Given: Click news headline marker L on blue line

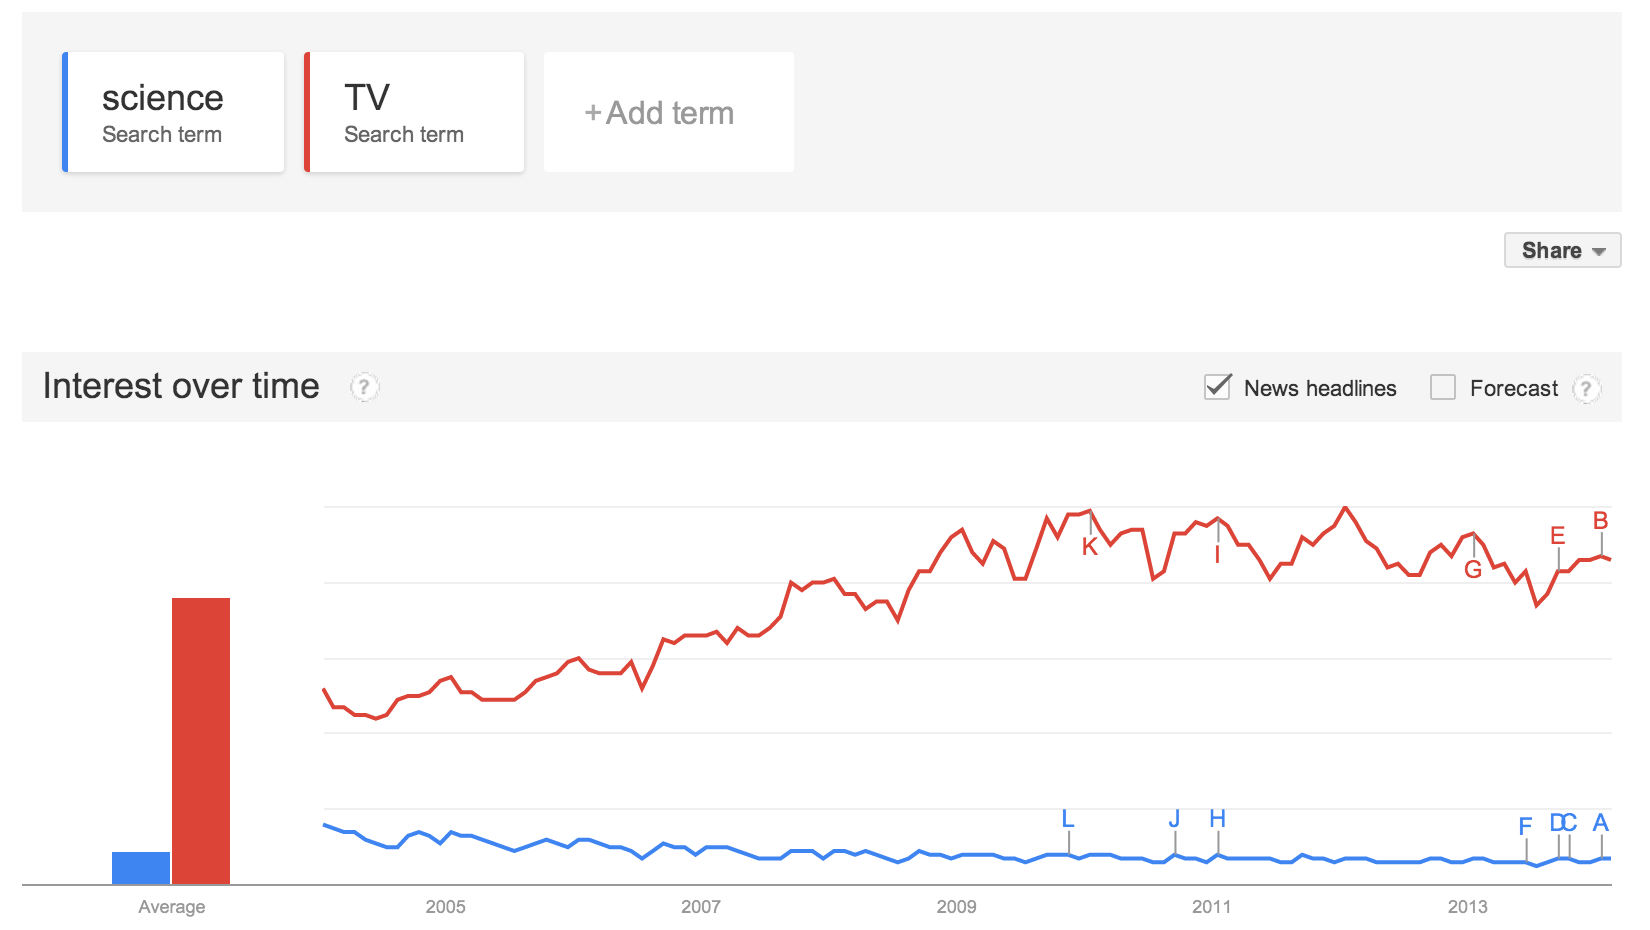Looking at the screenshot, I should pyautogui.click(x=1068, y=820).
